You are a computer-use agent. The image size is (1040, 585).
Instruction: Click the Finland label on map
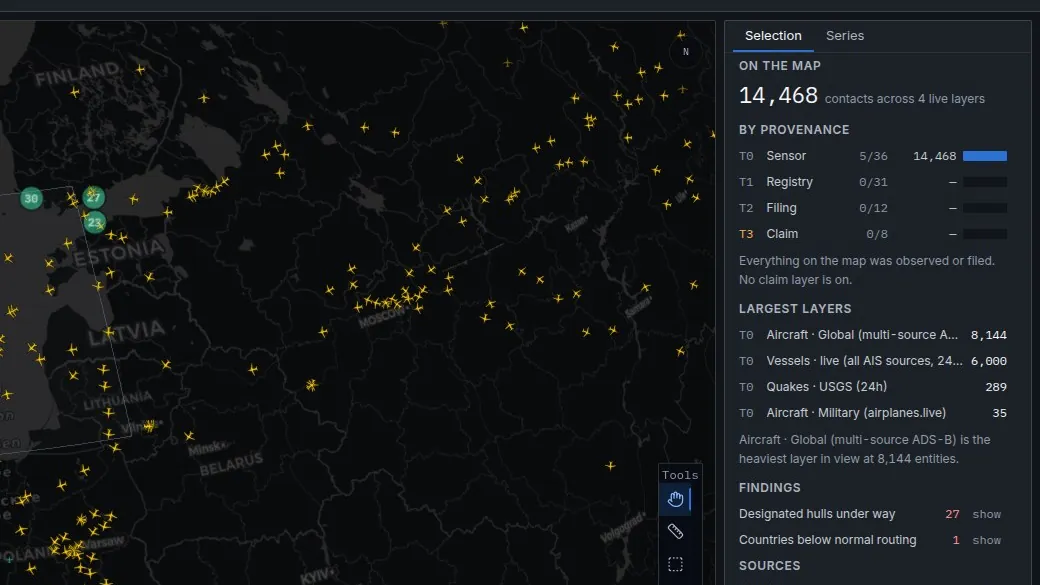coord(78,73)
